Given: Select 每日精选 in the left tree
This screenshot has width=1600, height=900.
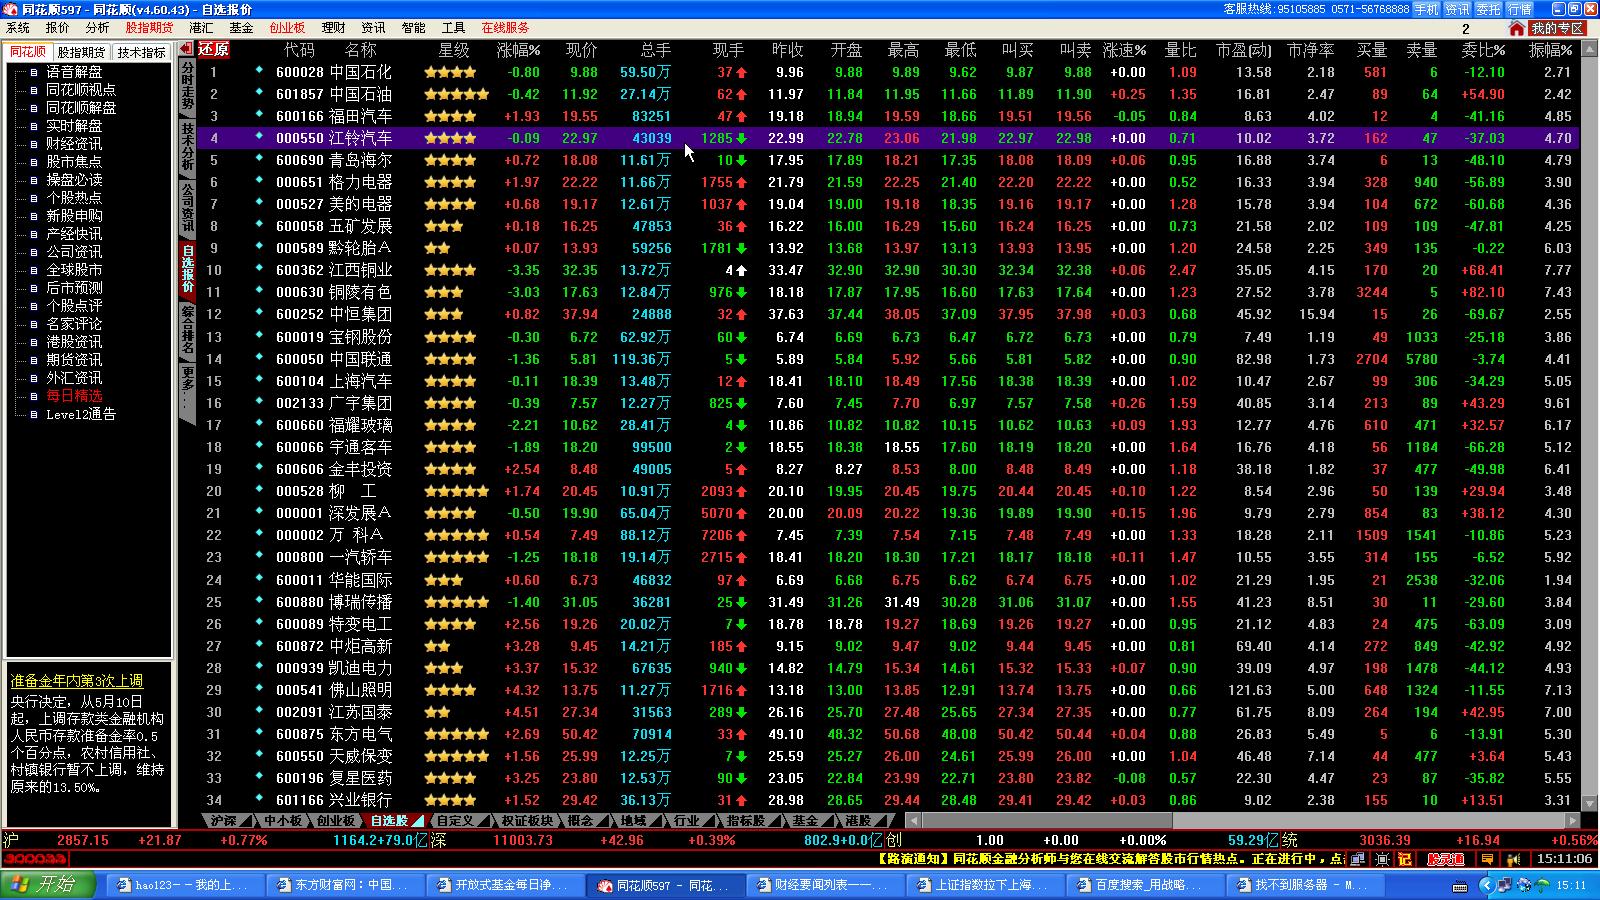Looking at the screenshot, I should tap(74, 396).
